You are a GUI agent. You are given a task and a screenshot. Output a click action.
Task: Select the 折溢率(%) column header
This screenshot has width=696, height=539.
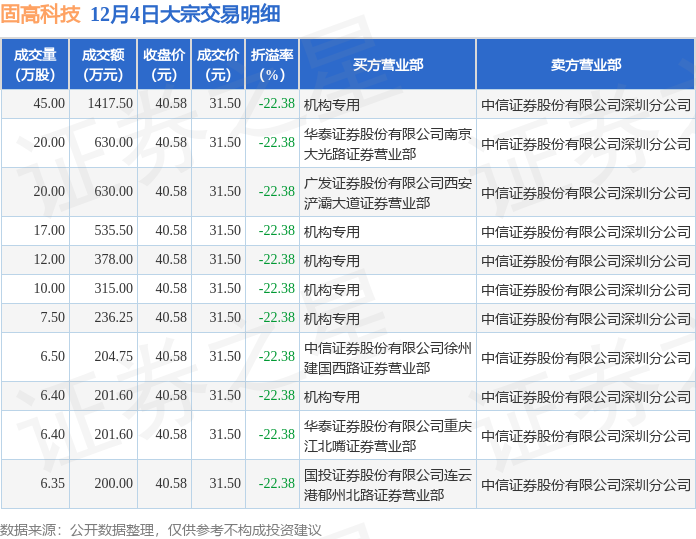[x=272, y=64]
